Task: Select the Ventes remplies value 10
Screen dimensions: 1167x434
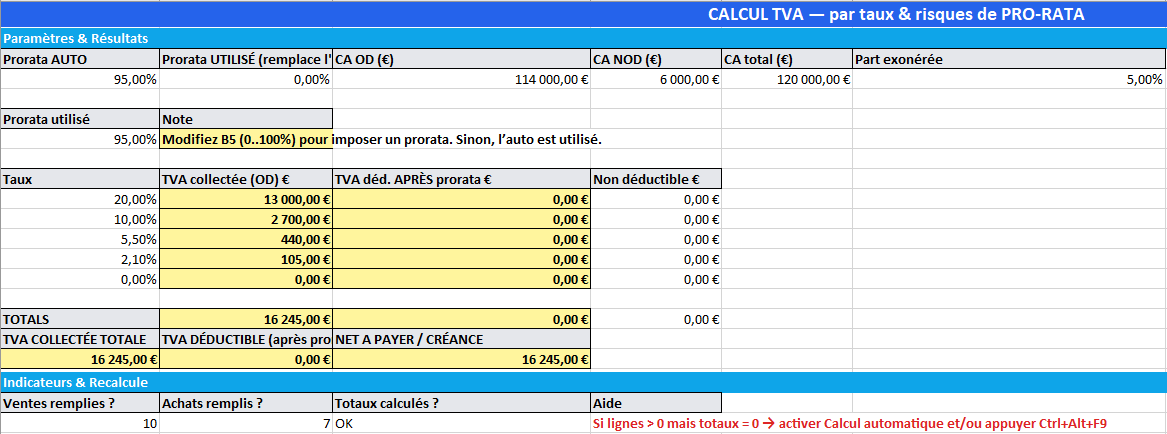Action: [80, 424]
